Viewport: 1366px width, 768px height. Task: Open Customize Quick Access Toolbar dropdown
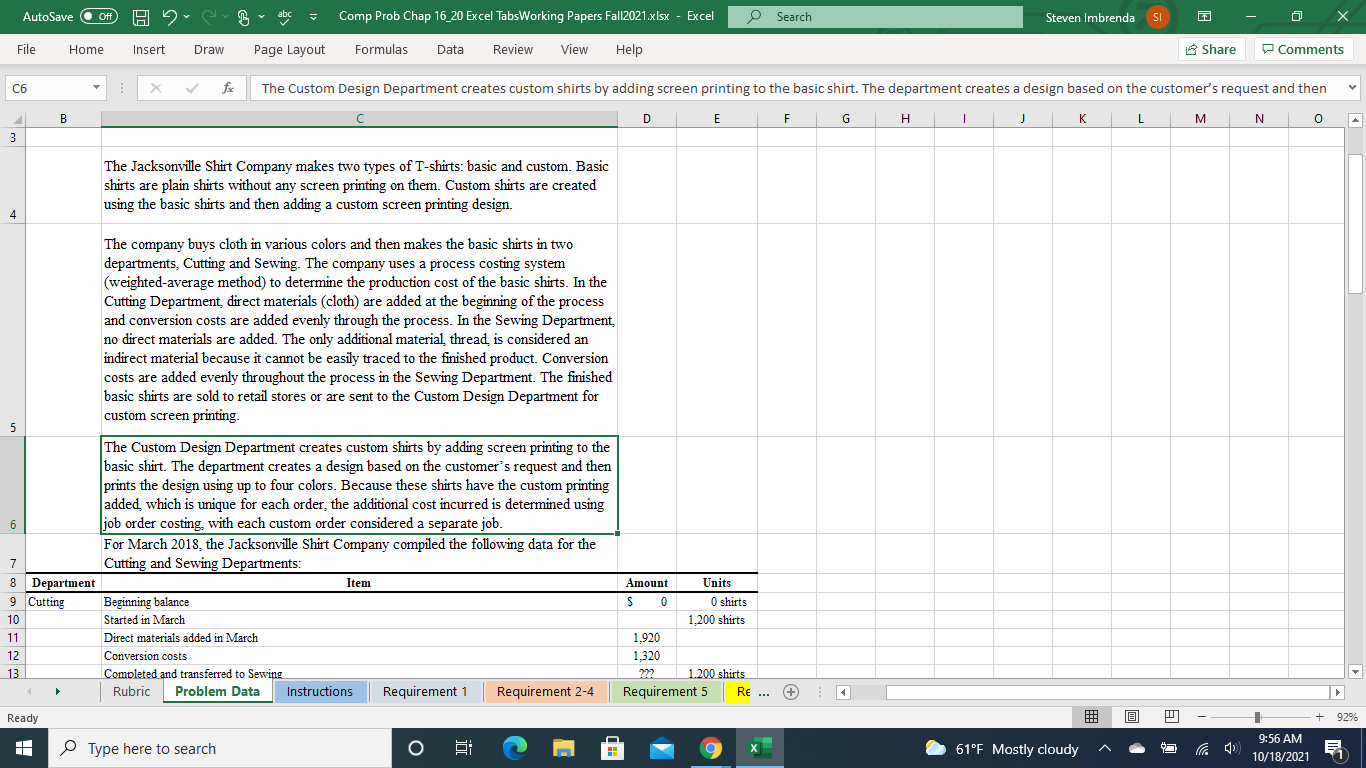(x=313, y=16)
